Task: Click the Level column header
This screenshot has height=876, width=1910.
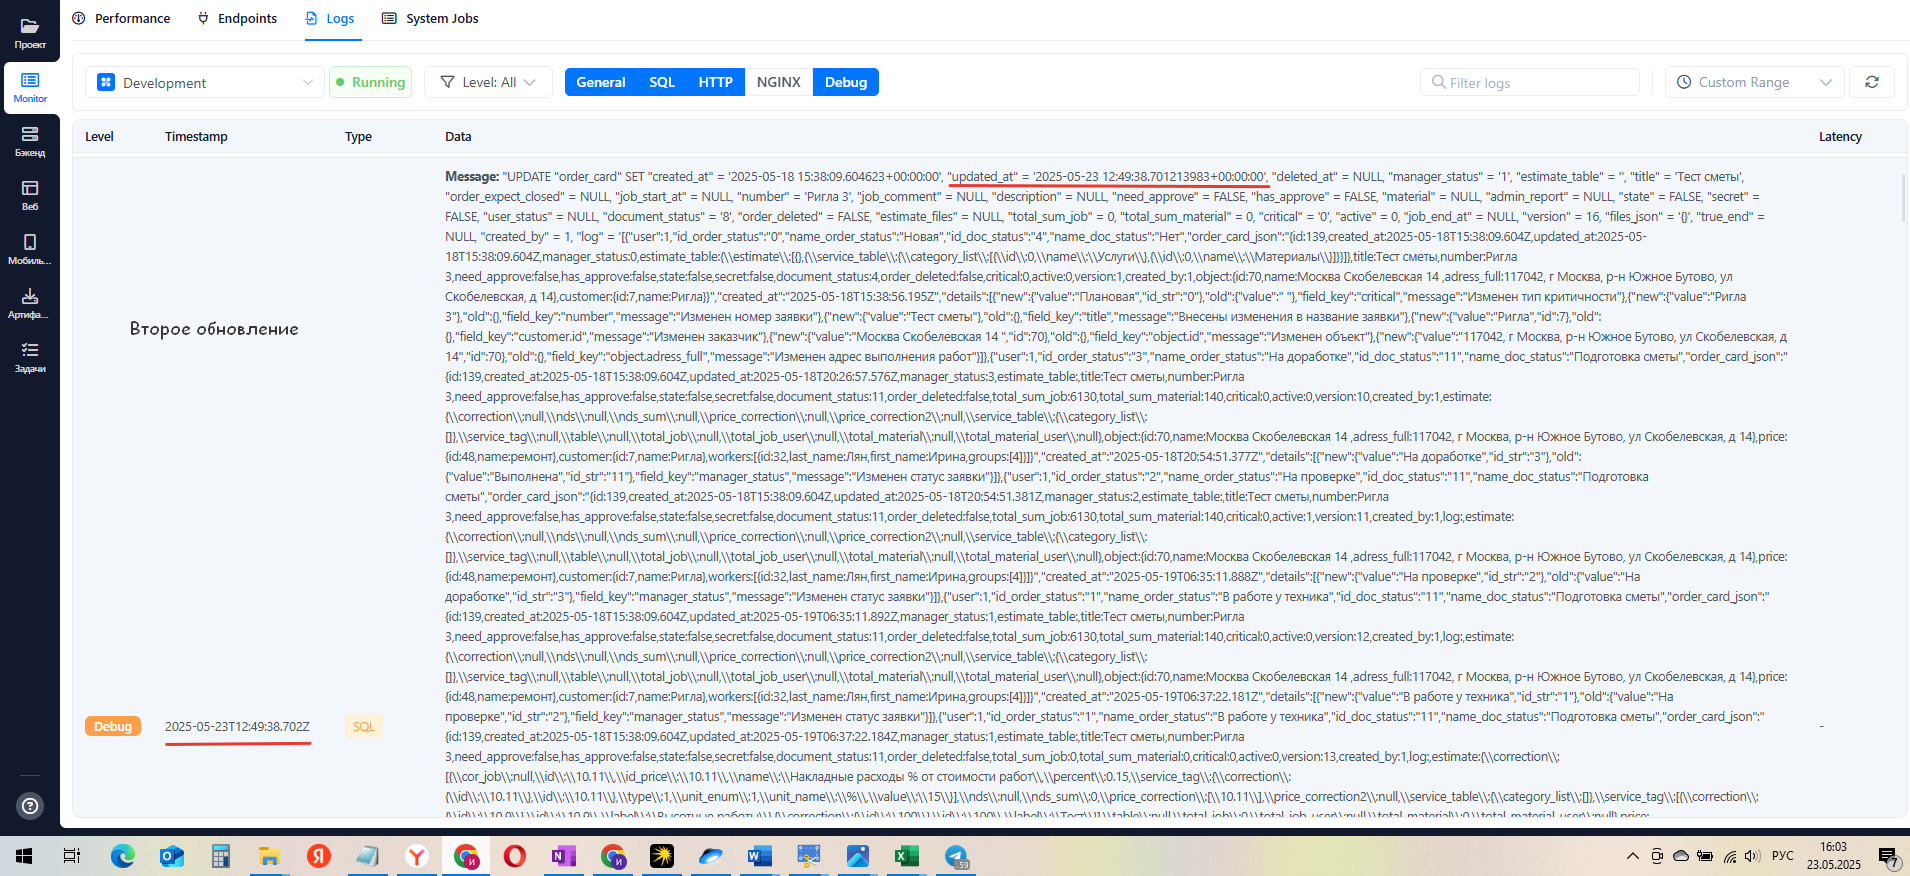Action: click(99, 137)
